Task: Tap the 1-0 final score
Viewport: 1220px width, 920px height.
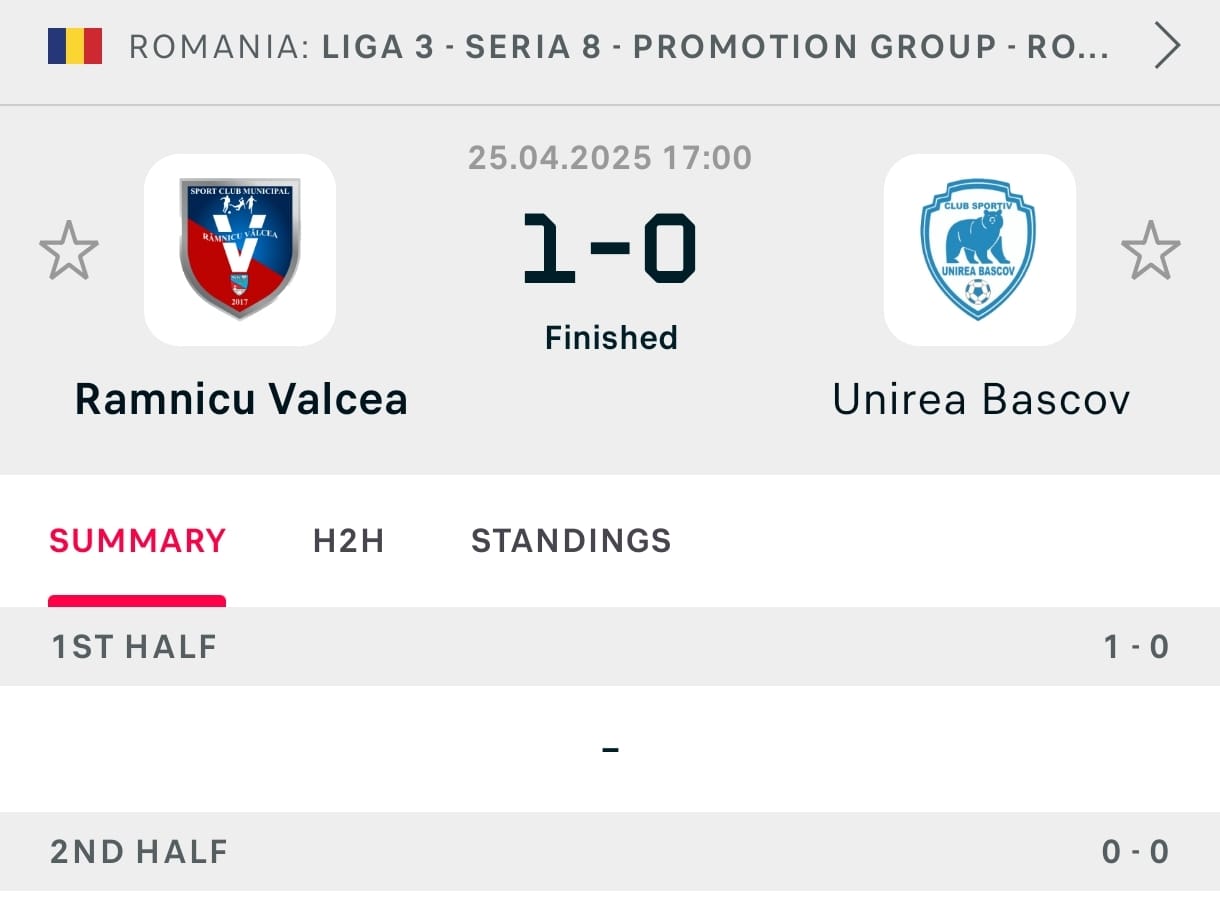Action: (610, 249)
